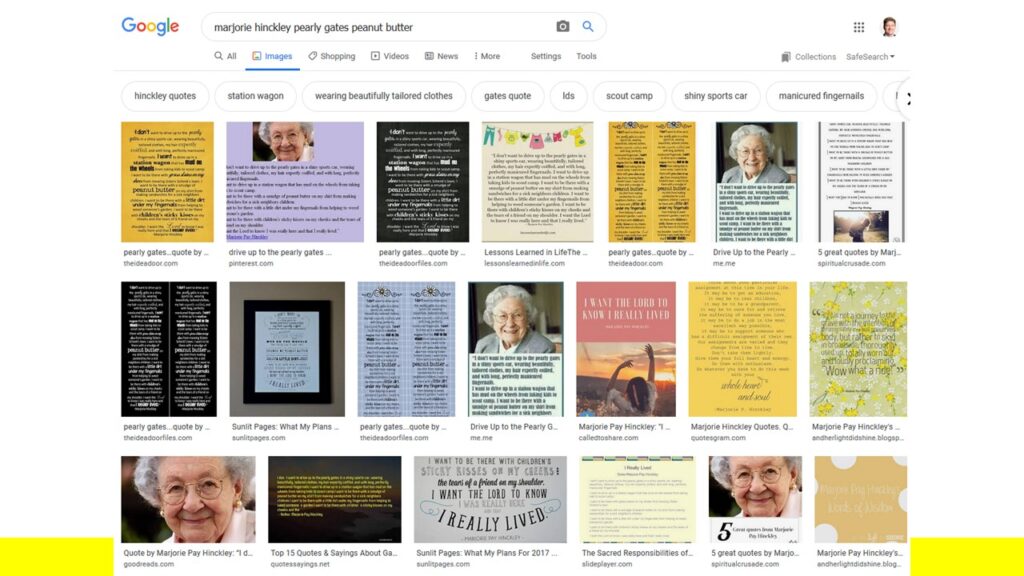This screenshot has width=1024, height=576.
Task: Click the blue magnifying glass search button
Action: click(x=588, y=27)
